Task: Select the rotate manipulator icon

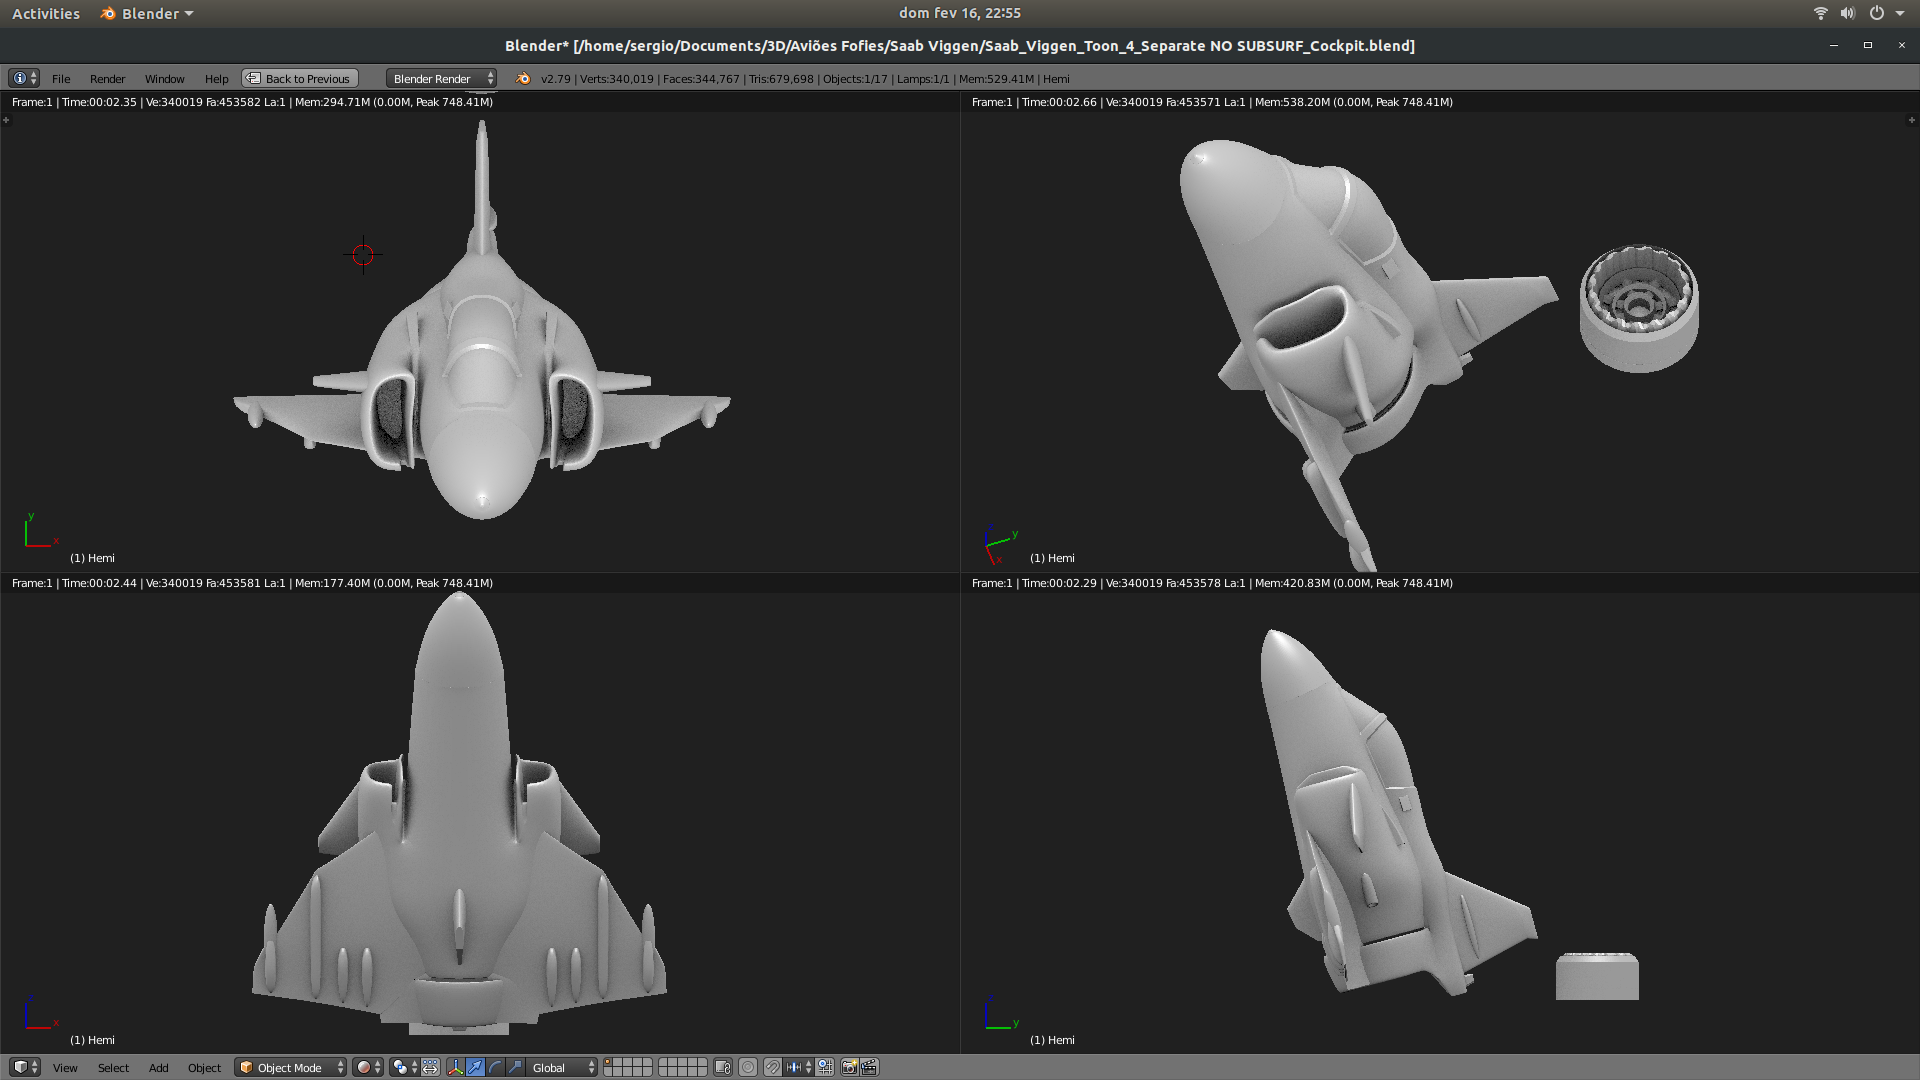Action: coord(495,1067)
